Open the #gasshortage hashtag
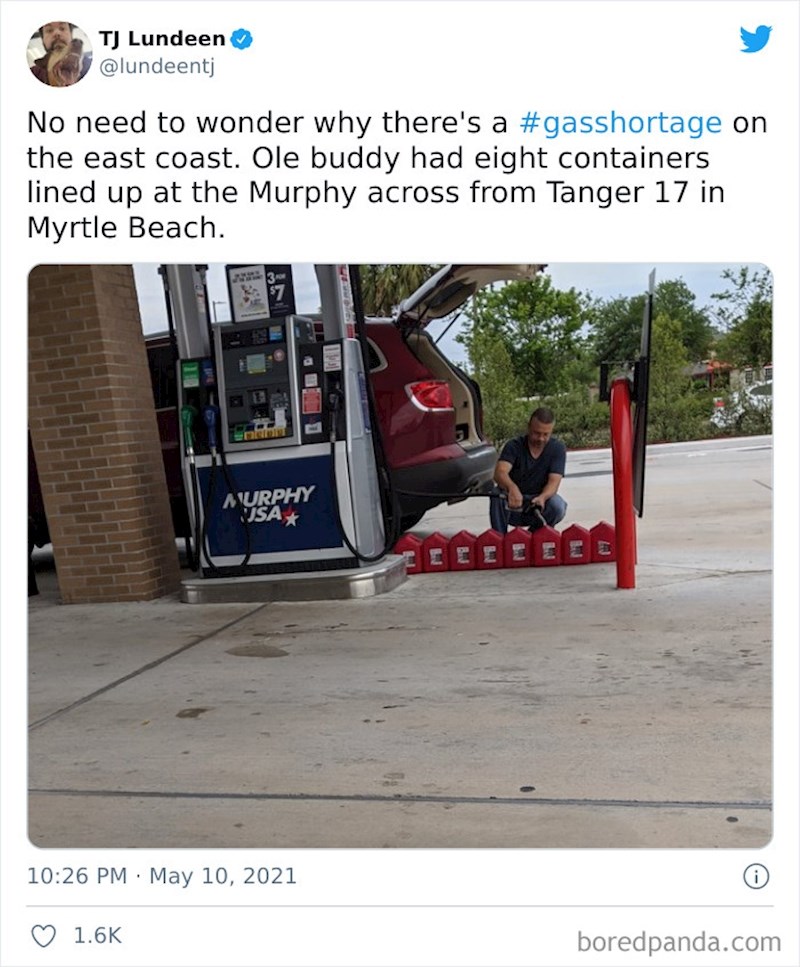 [621, 123]
